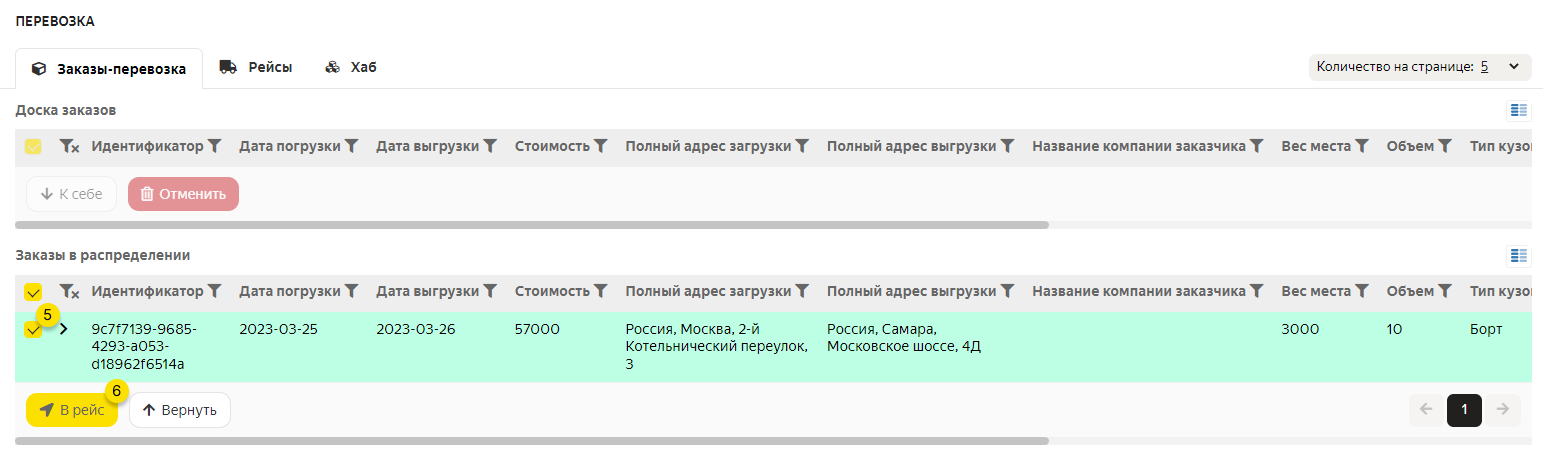Toggle select-all checkbox in Заказы в распределении

(x=33, y=292)
